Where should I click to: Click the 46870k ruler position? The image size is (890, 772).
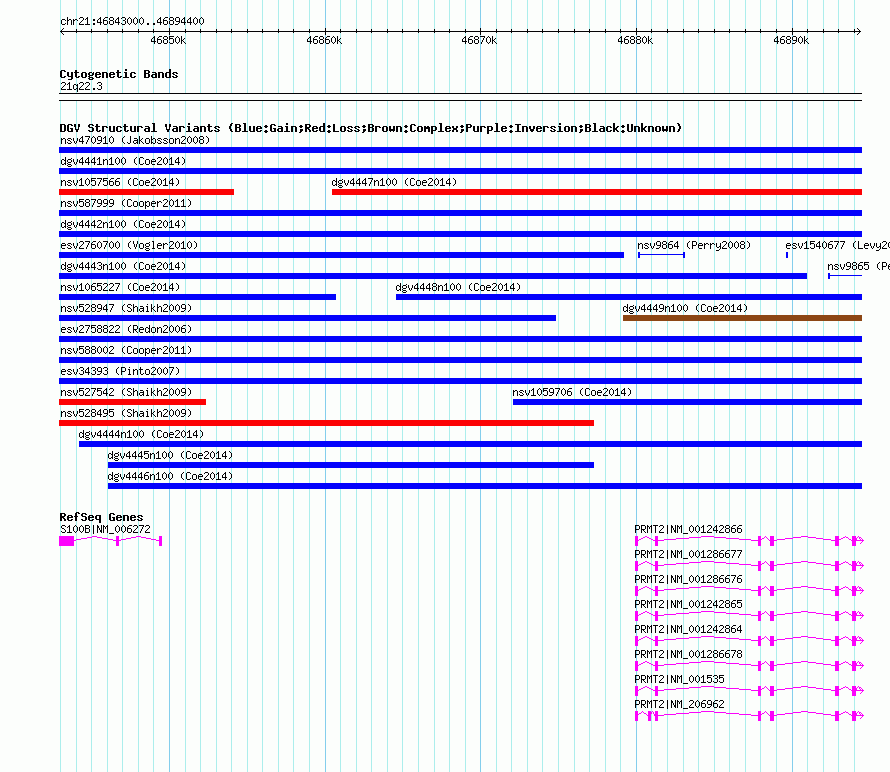[x=479, y=40]
